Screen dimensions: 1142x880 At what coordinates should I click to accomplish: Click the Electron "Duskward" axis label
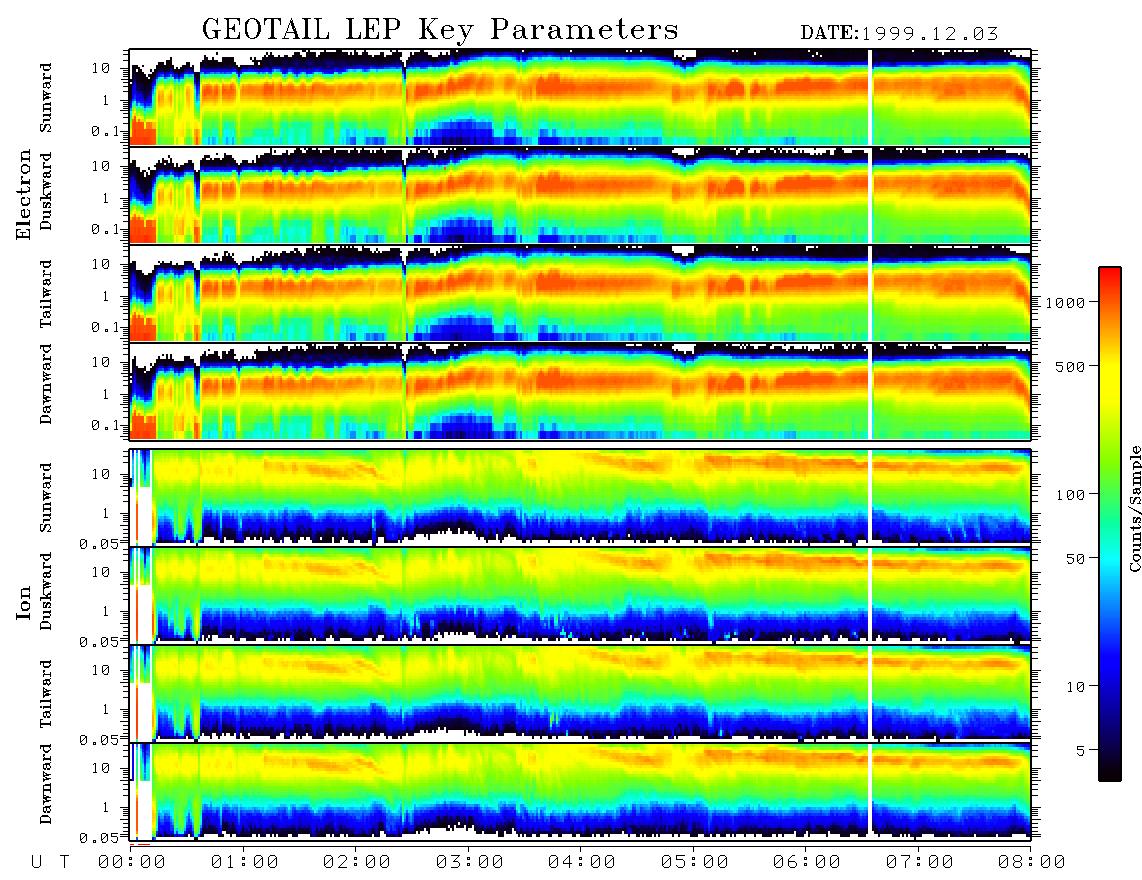45,191
